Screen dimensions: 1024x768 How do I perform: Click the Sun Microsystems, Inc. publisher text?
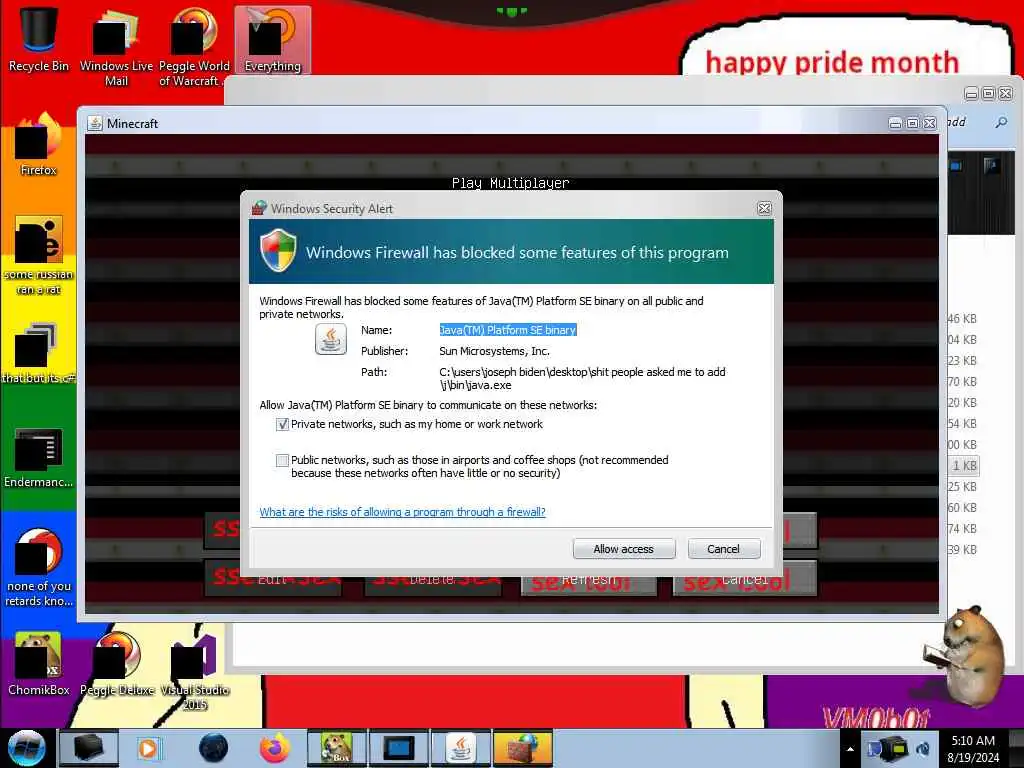(494, 351)
